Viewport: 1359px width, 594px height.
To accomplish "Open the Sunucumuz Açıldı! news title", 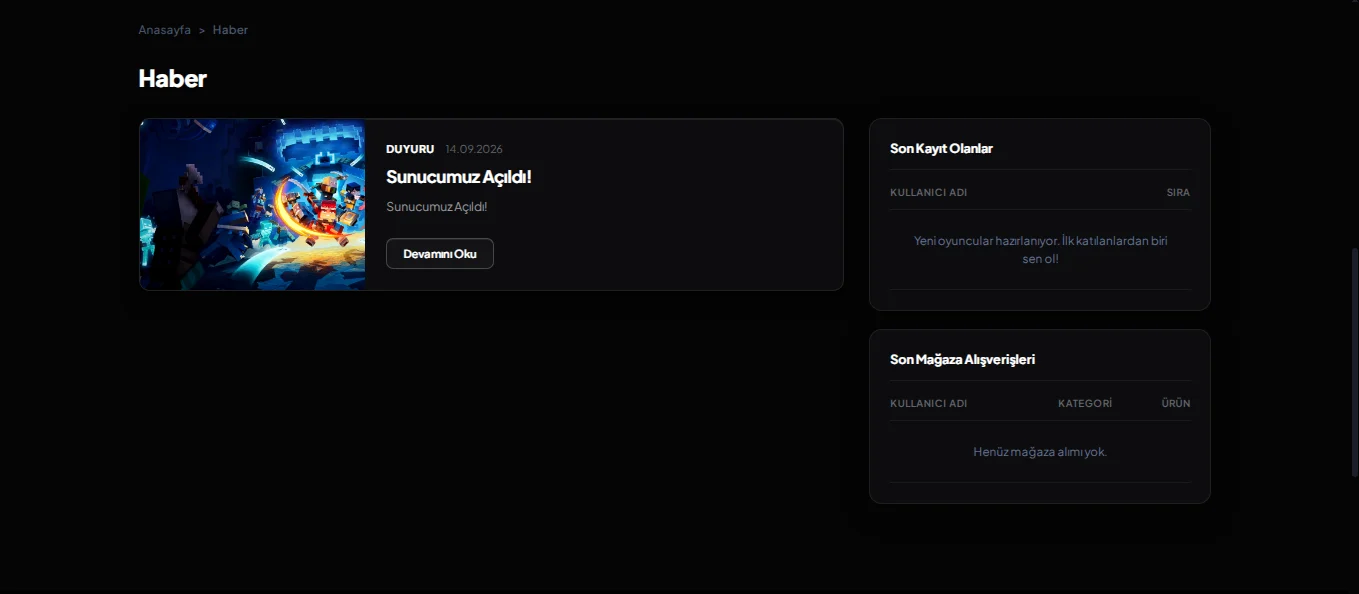I will 459,176.
